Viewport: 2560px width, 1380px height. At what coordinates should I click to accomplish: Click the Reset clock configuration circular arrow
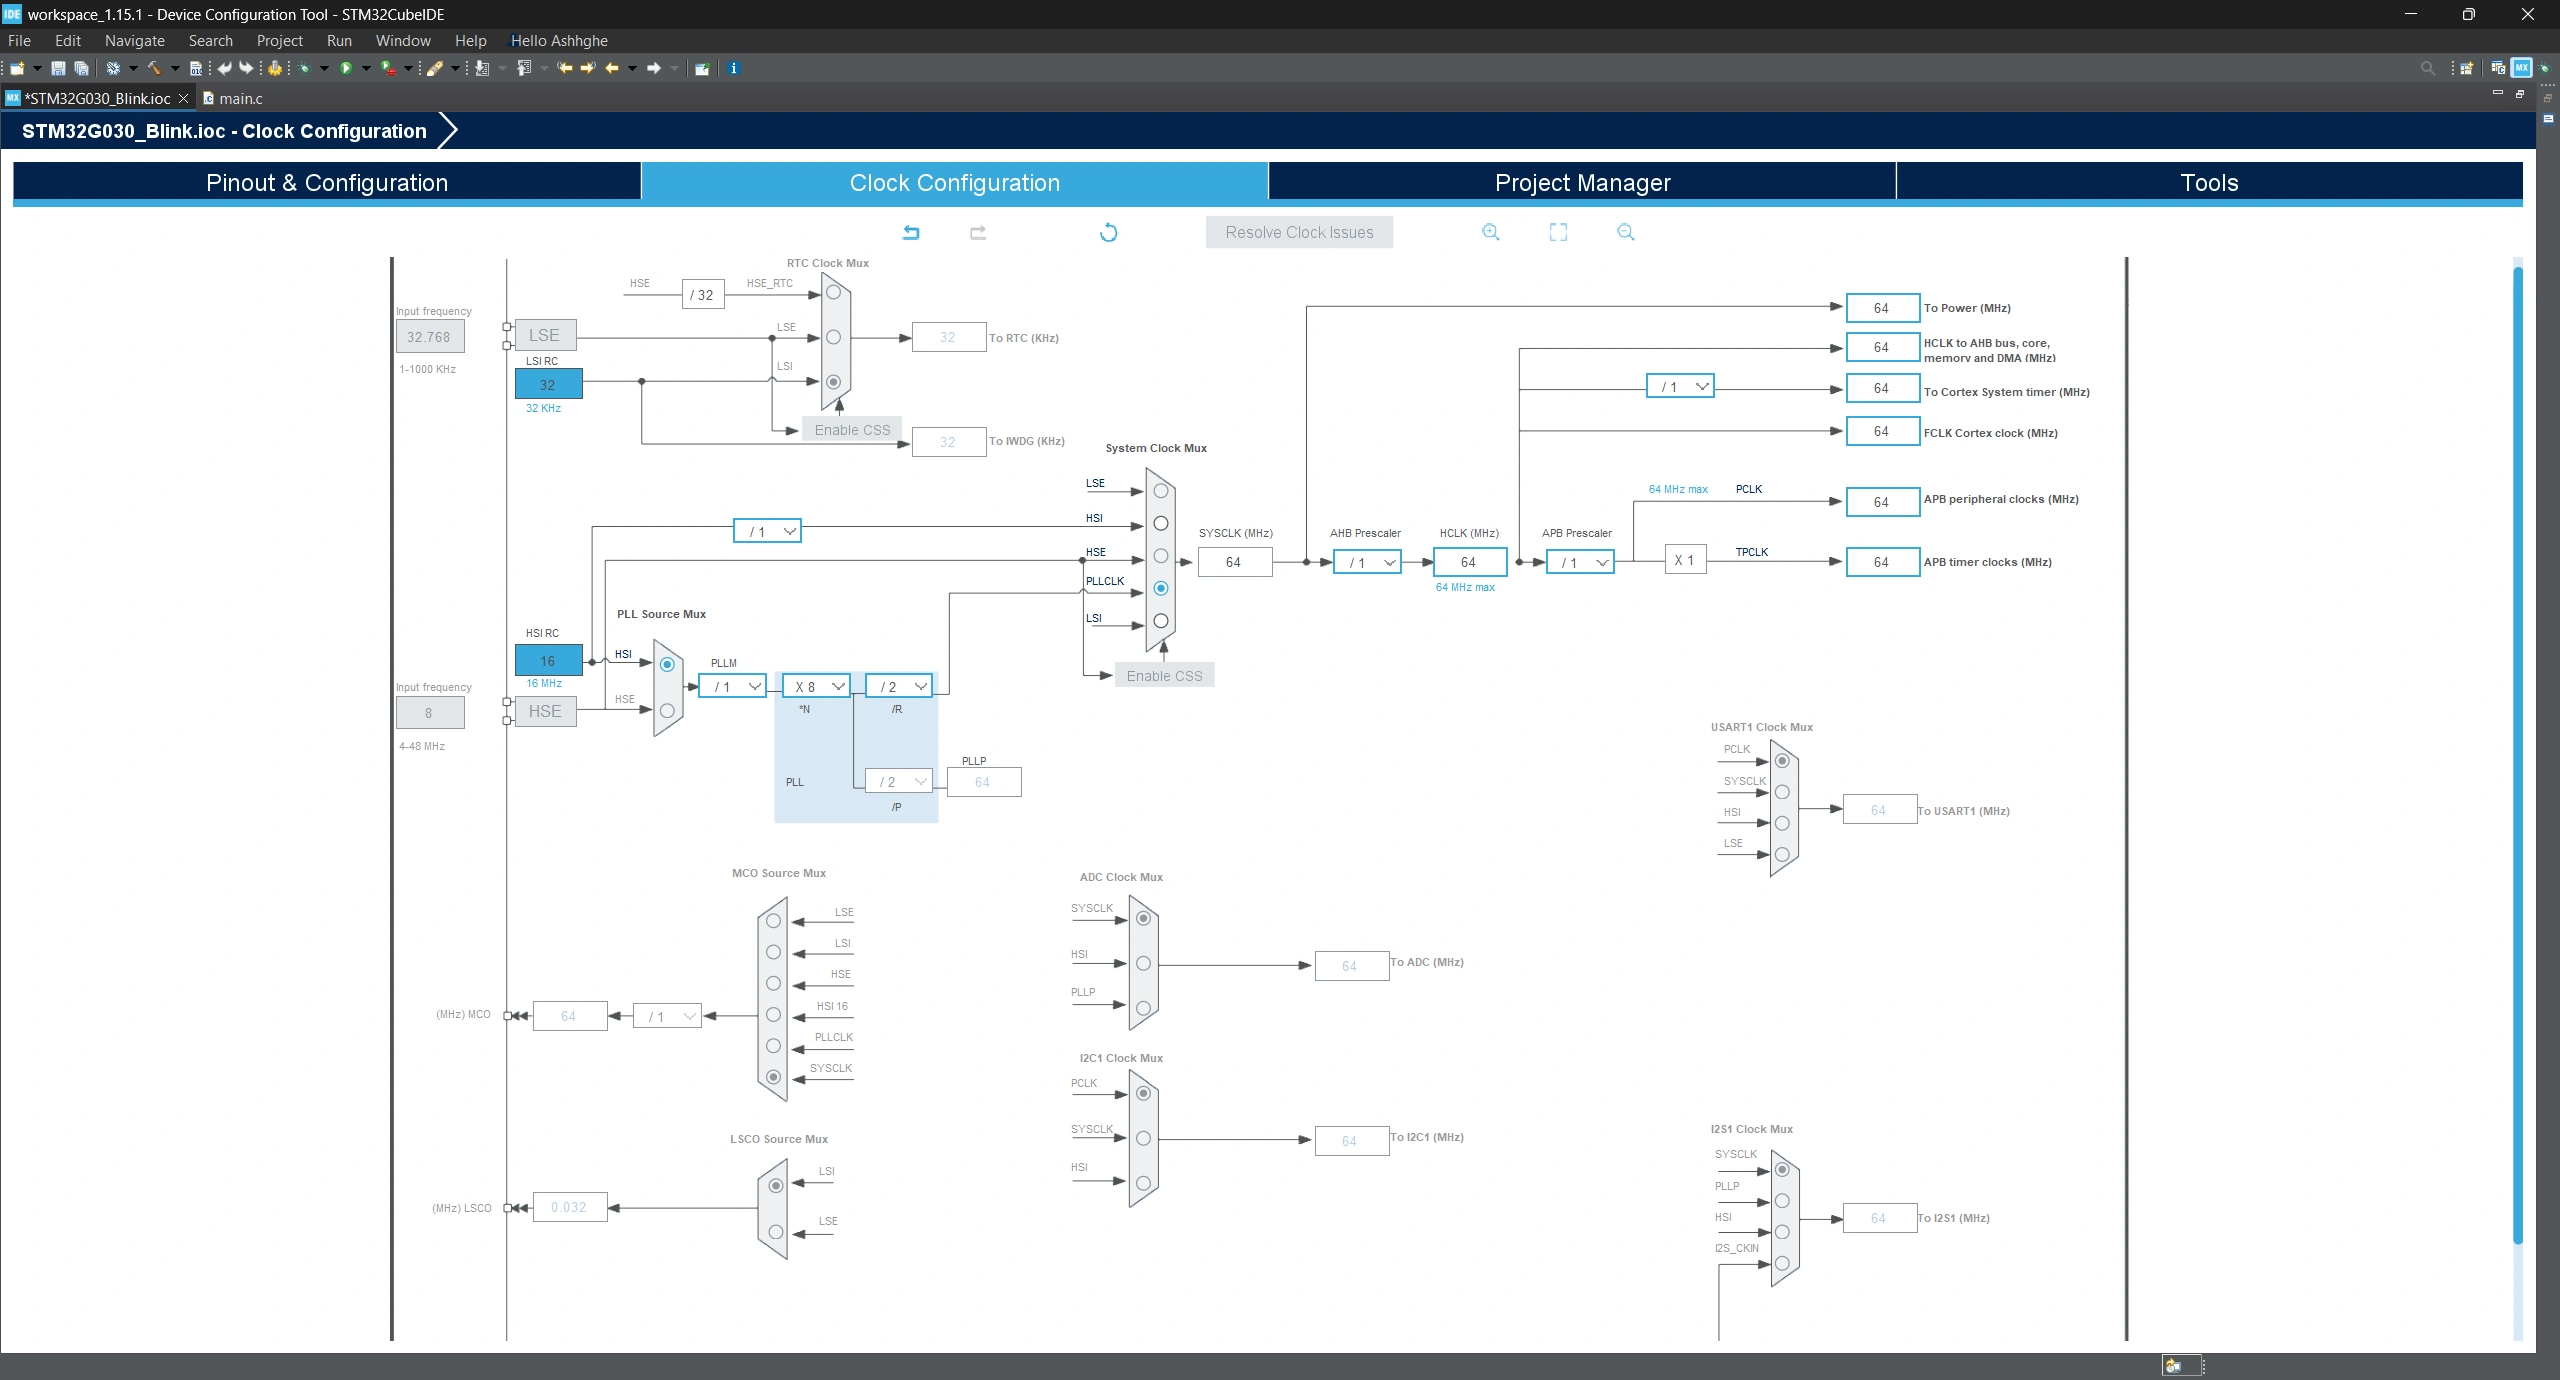tap(1108, 232)
